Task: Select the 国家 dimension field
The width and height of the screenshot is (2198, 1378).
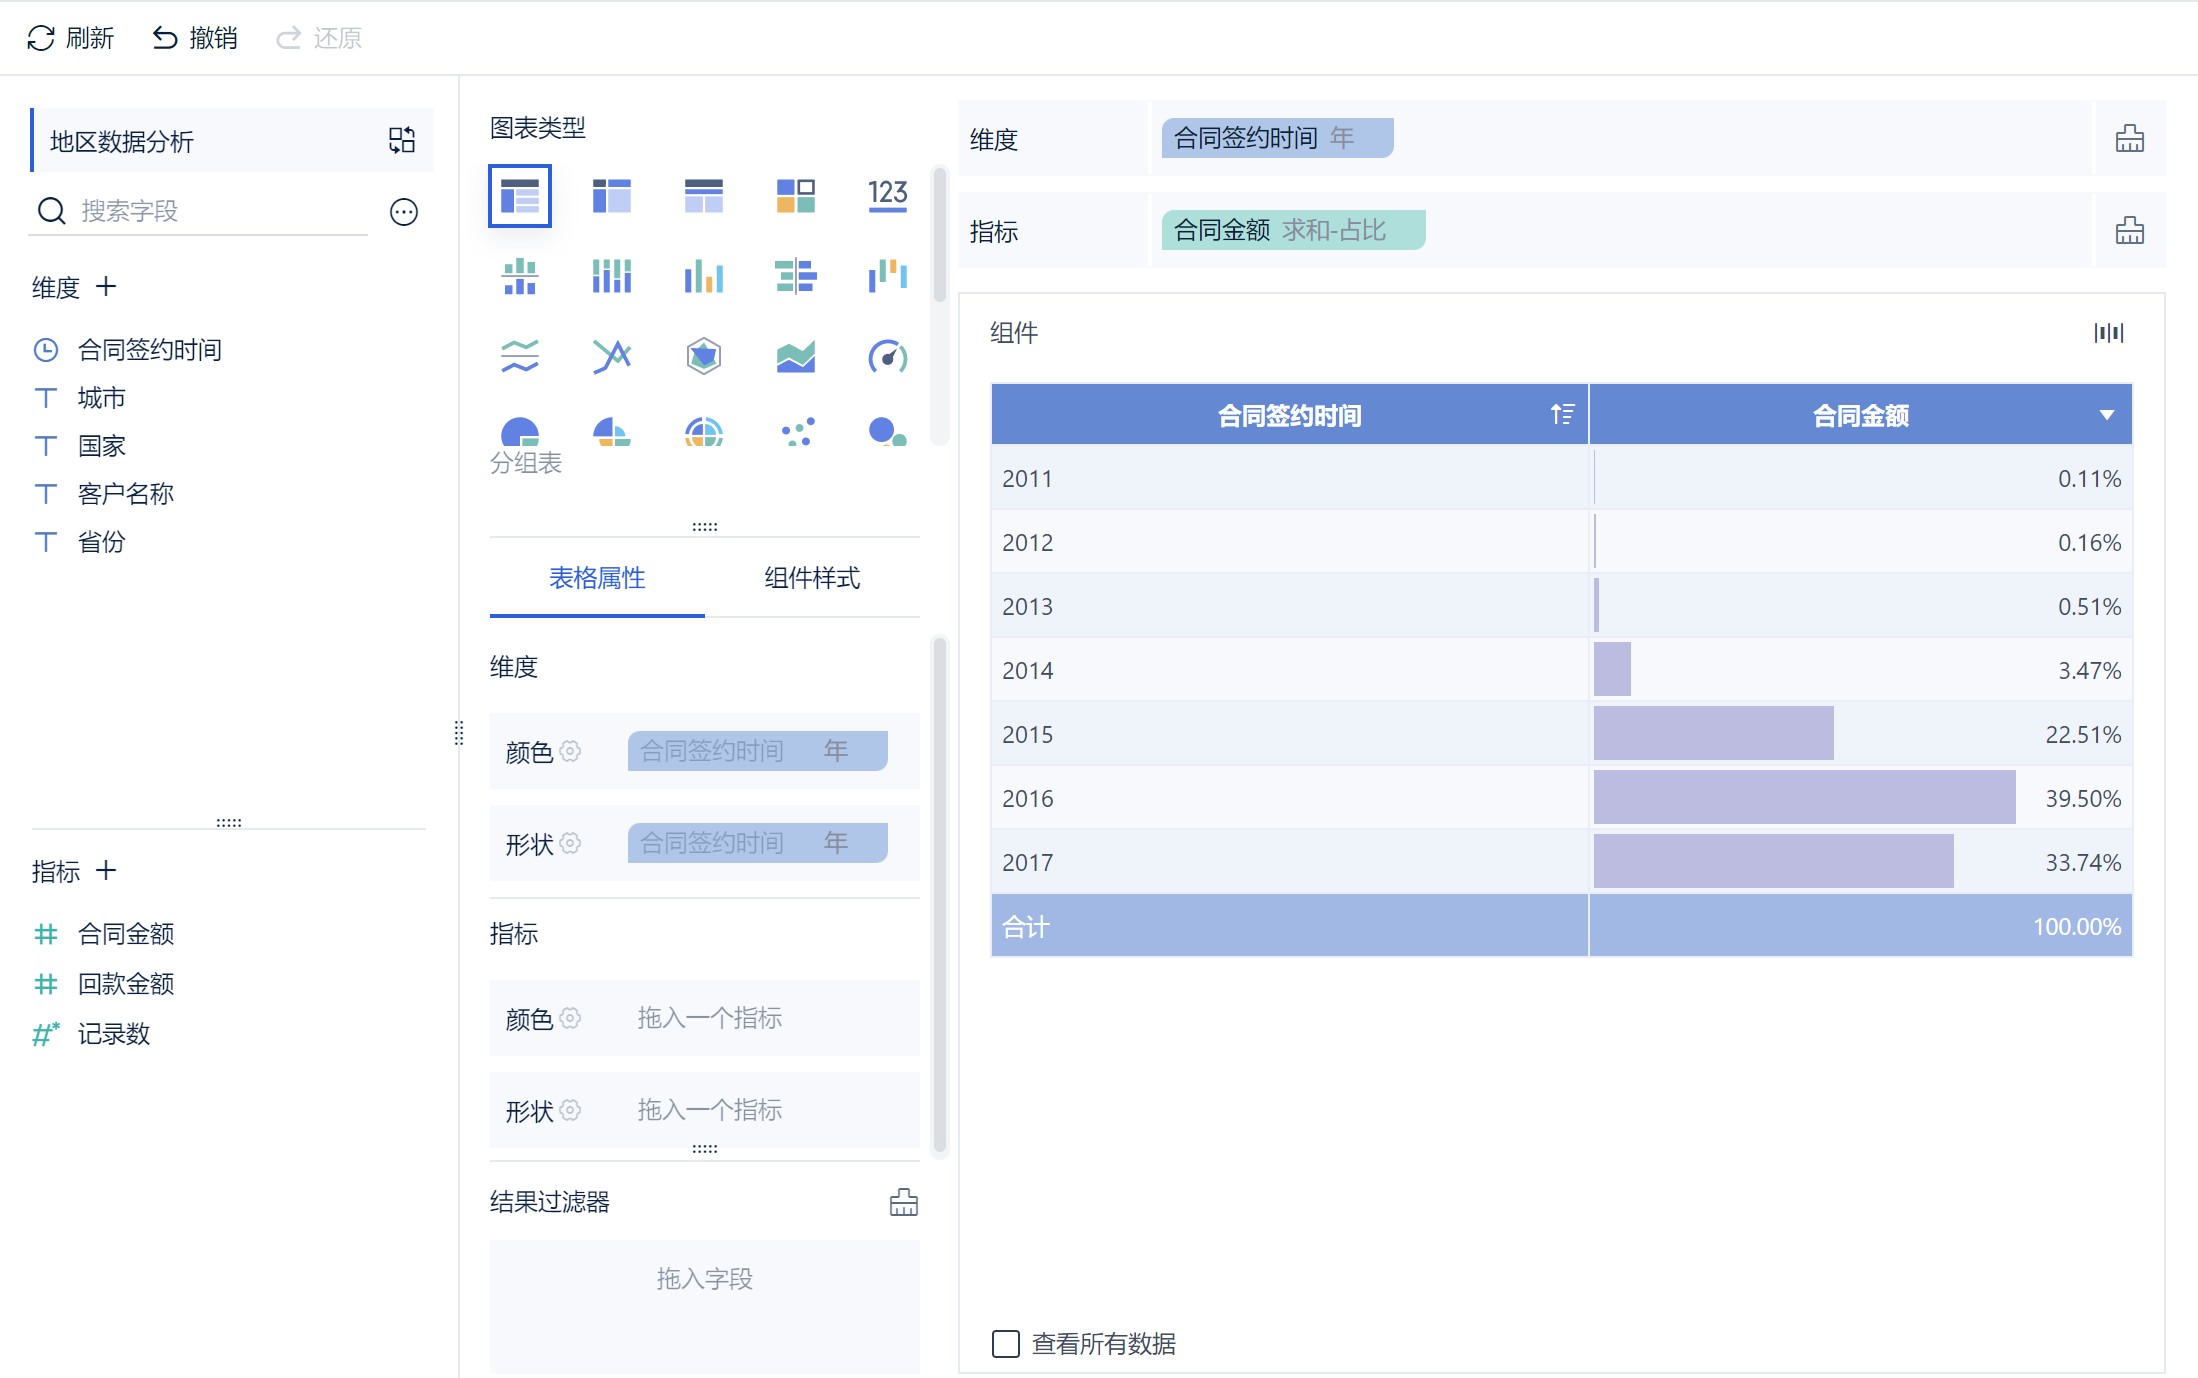Action: tap(102, 446)
